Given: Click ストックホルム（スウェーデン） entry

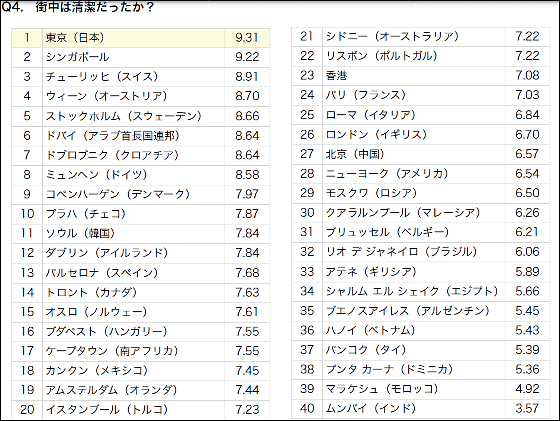Looking at the screenshot, I should pos(124,116).
